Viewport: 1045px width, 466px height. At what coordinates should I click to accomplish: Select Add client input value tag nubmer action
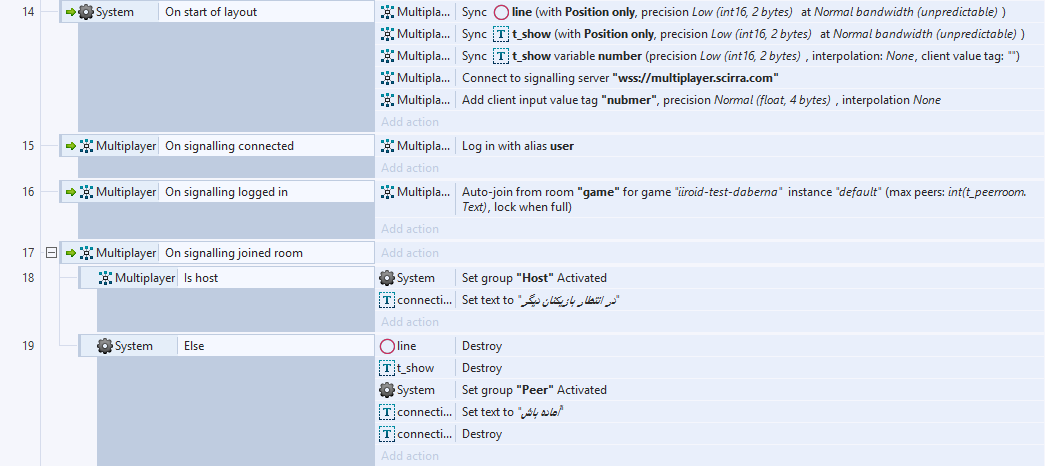[701, 100]
